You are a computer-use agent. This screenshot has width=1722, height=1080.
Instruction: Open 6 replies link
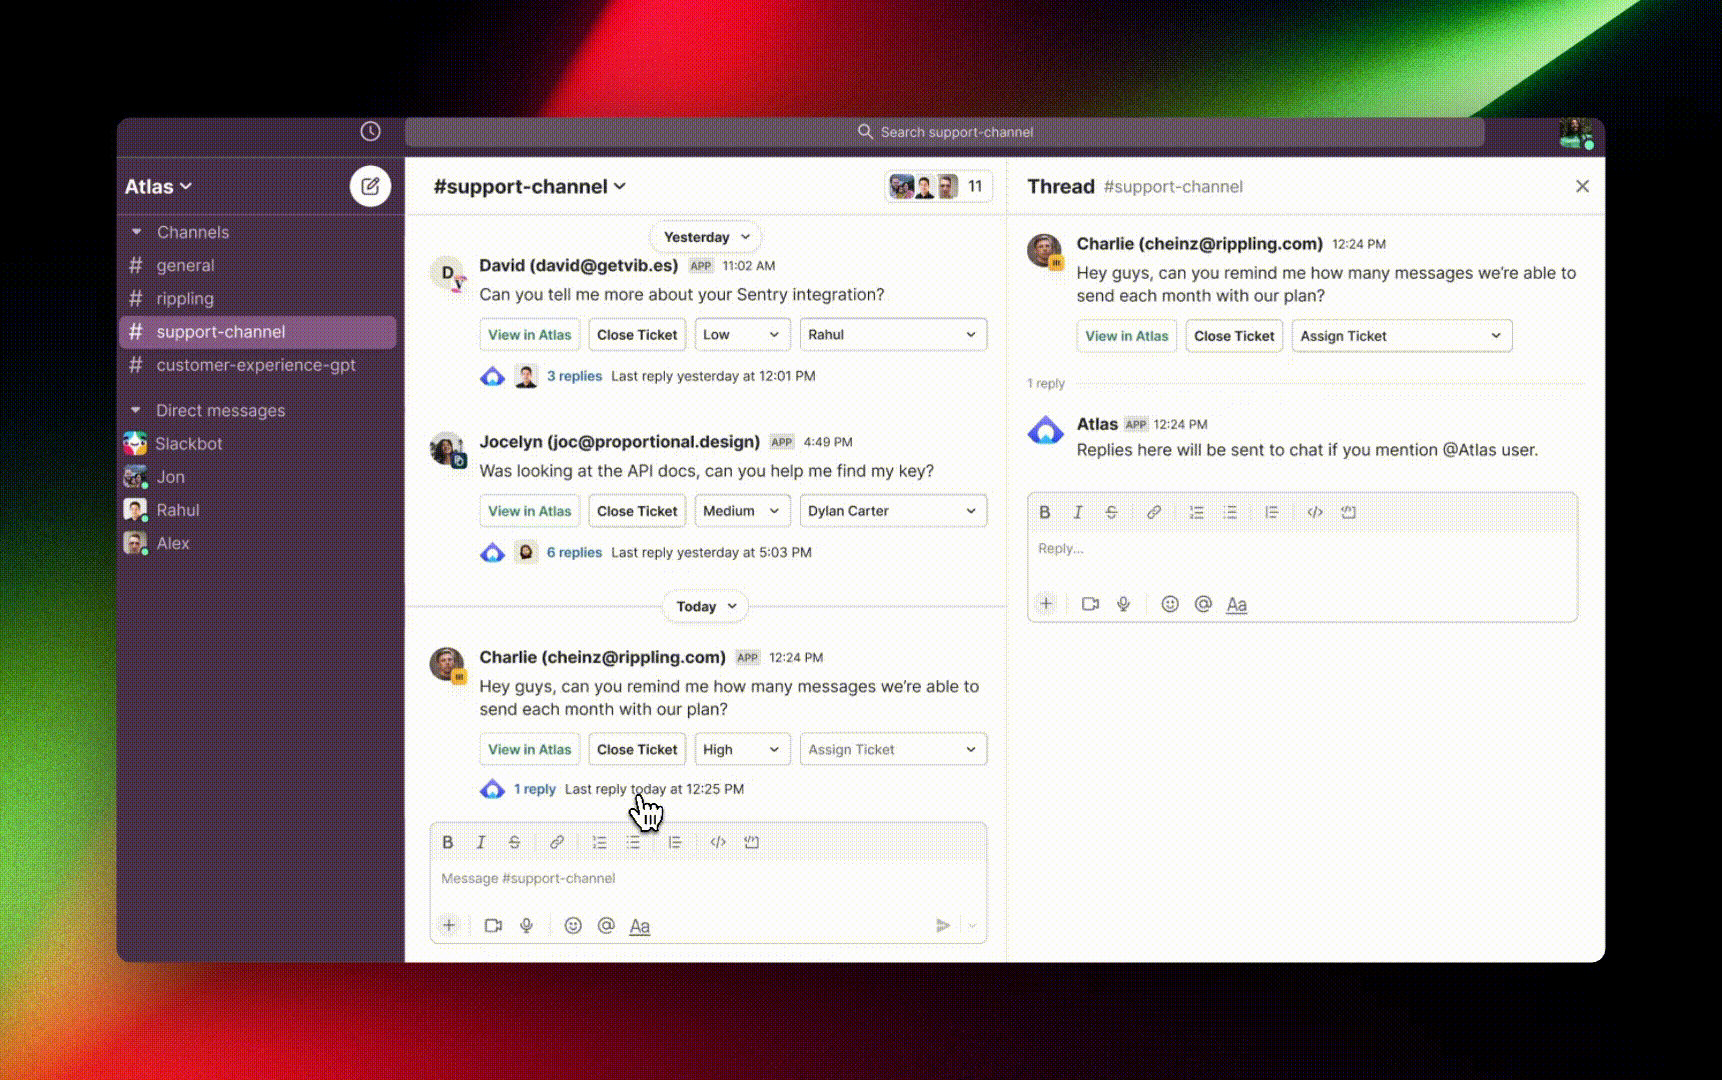click(574, 552)
